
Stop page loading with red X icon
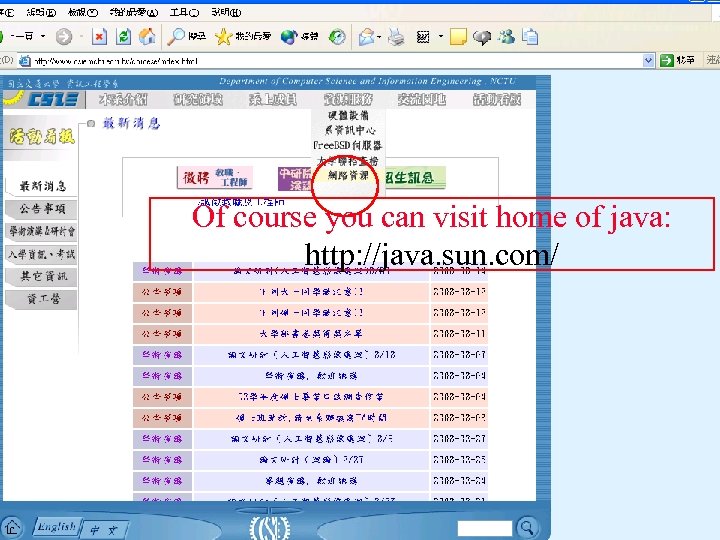99,36
